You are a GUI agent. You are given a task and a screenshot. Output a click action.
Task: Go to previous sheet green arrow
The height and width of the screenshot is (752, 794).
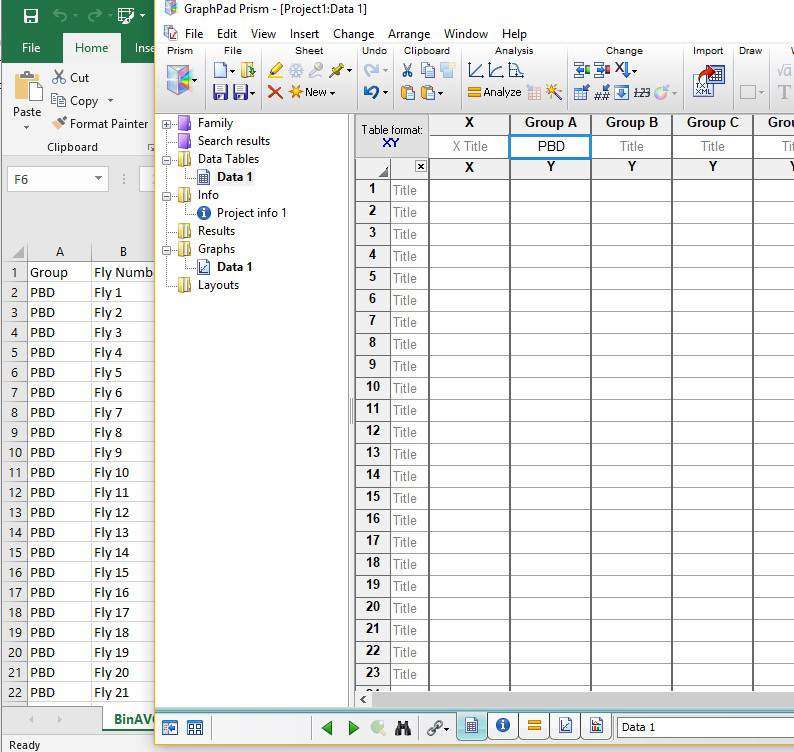pos(327,728)
